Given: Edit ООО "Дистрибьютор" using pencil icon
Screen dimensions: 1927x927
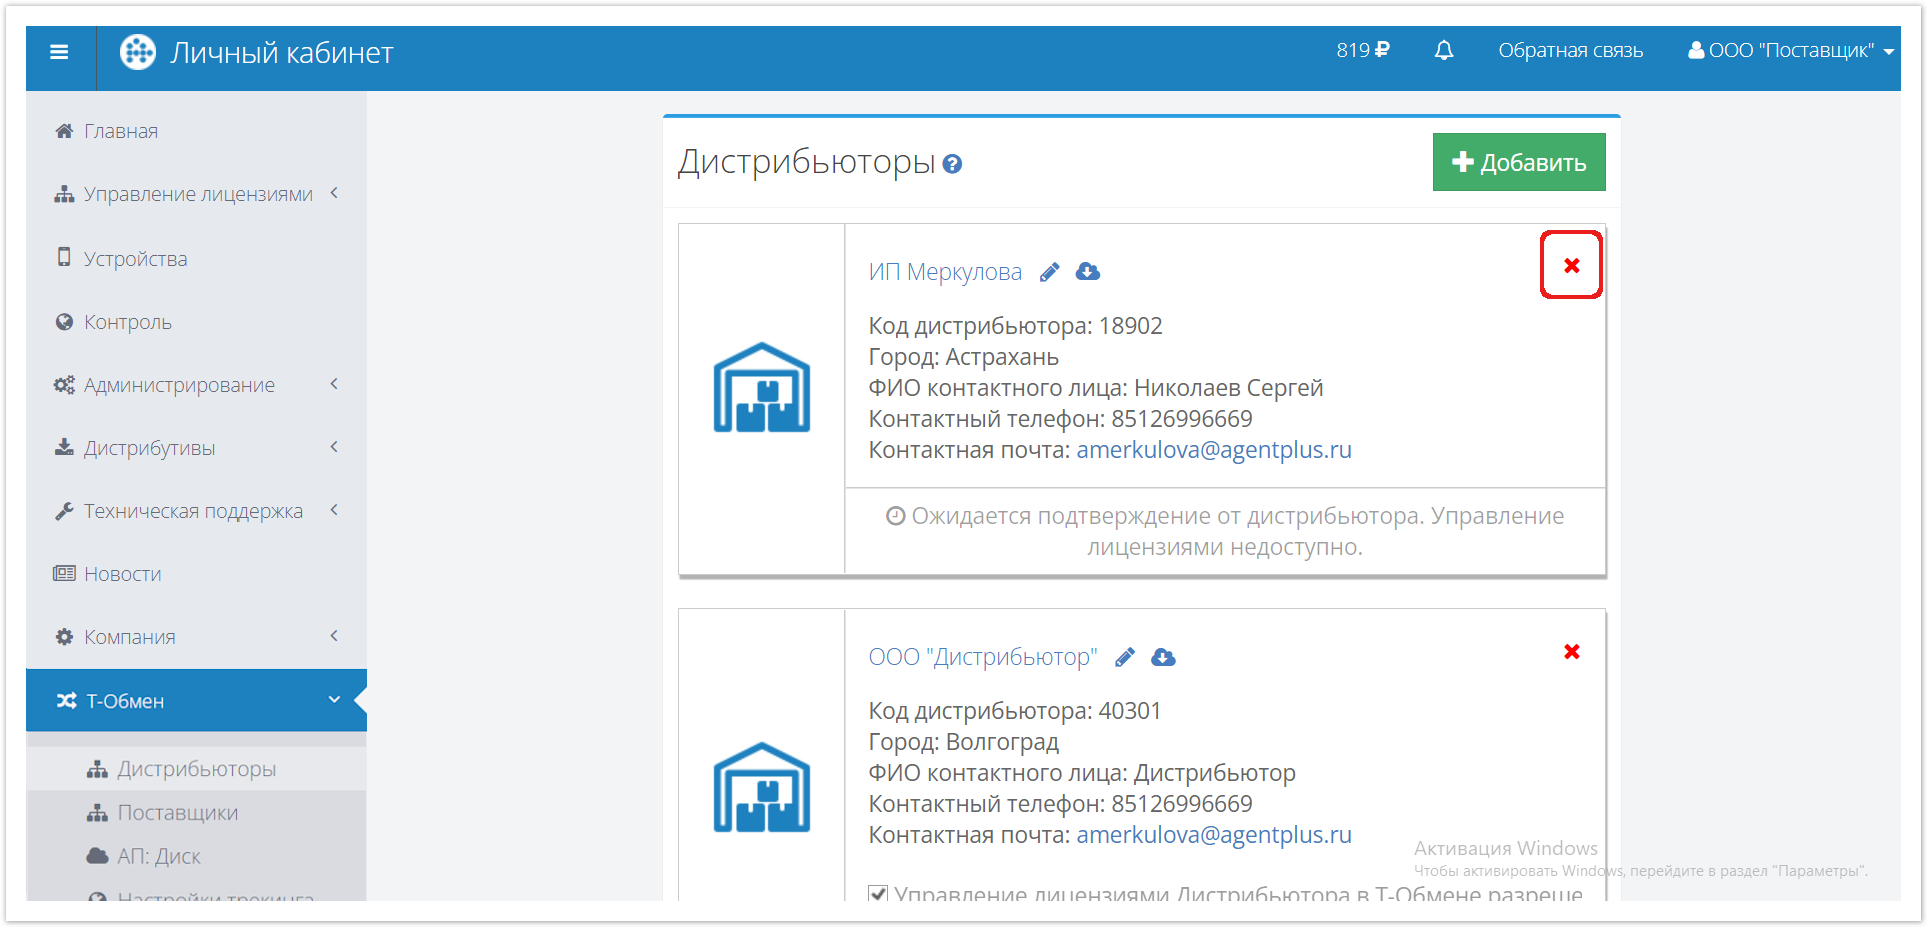Looking at the screenshot, I should point(1125,657).
